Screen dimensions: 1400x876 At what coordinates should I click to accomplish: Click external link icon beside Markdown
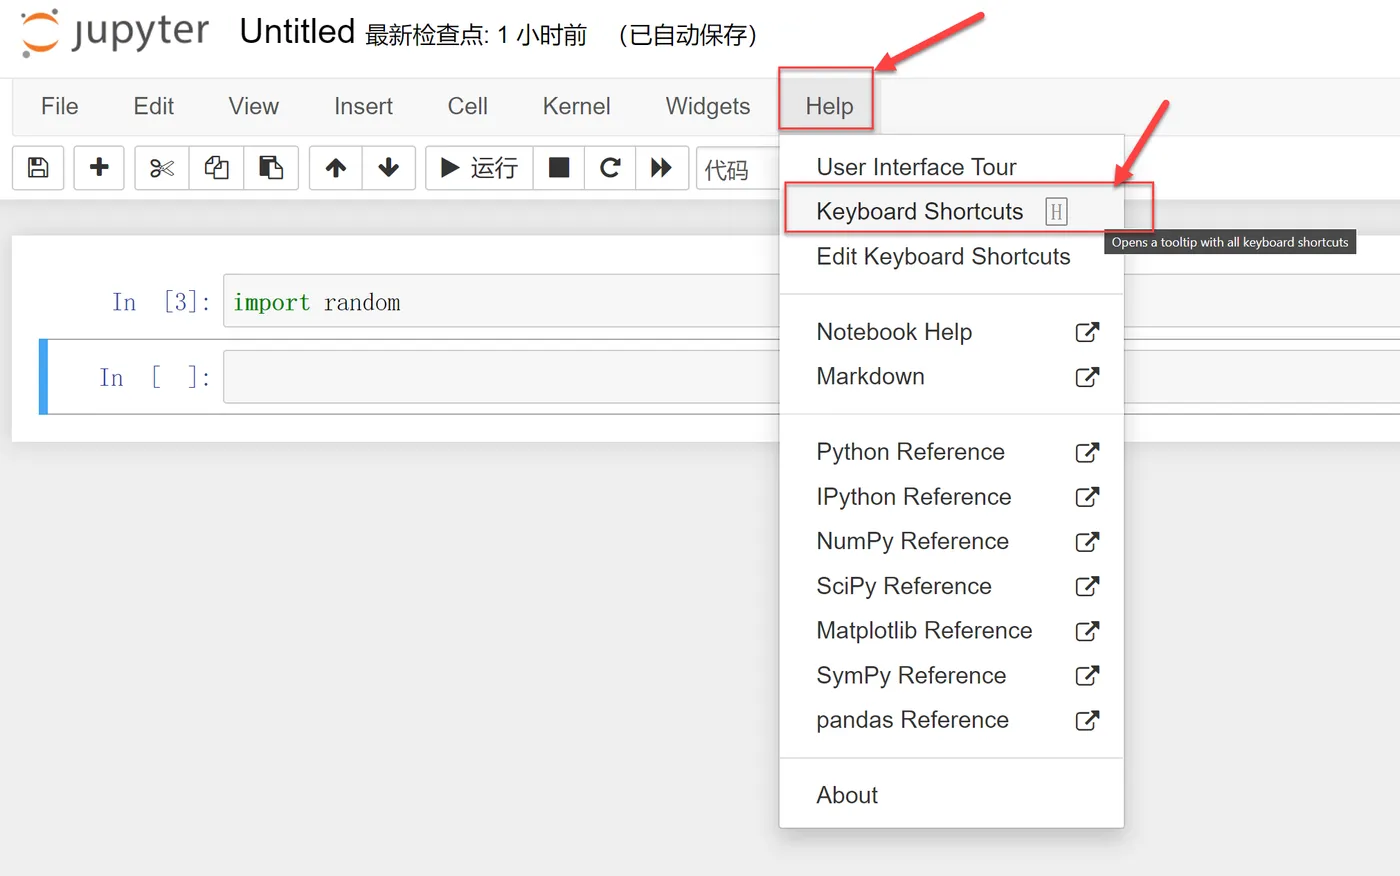click(x=1087, y=377)
